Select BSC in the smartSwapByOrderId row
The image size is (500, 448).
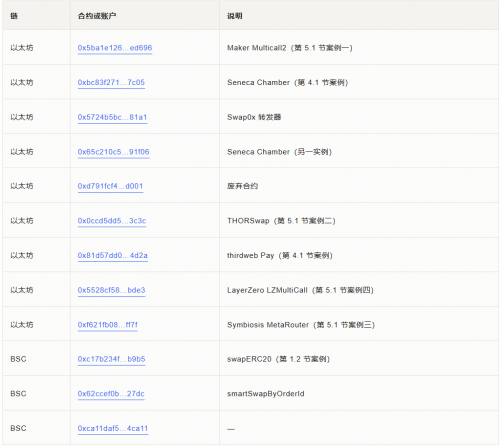click(x=18, y=394)
